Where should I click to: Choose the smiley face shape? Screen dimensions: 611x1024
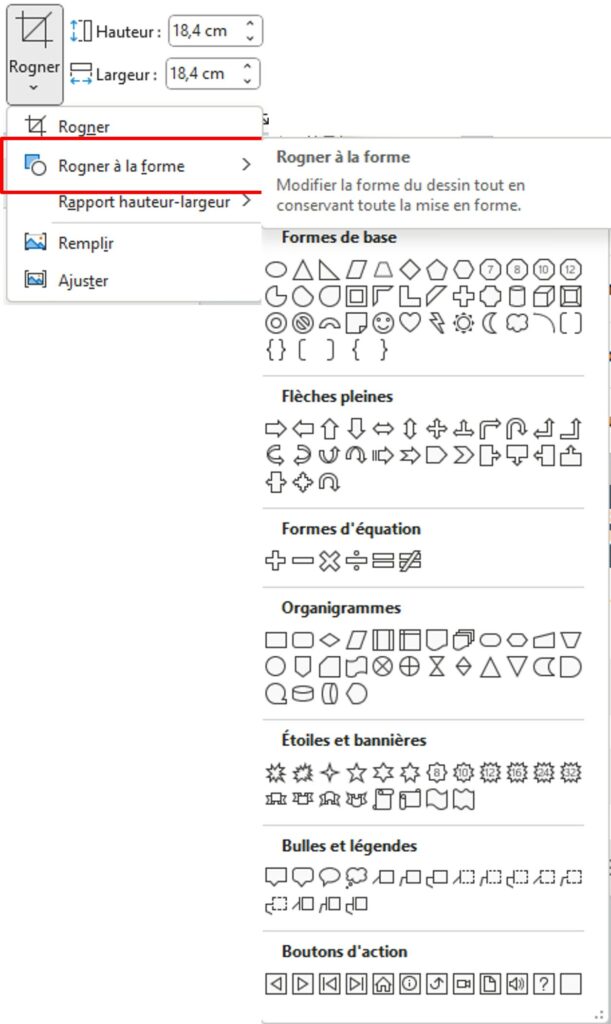383,323
